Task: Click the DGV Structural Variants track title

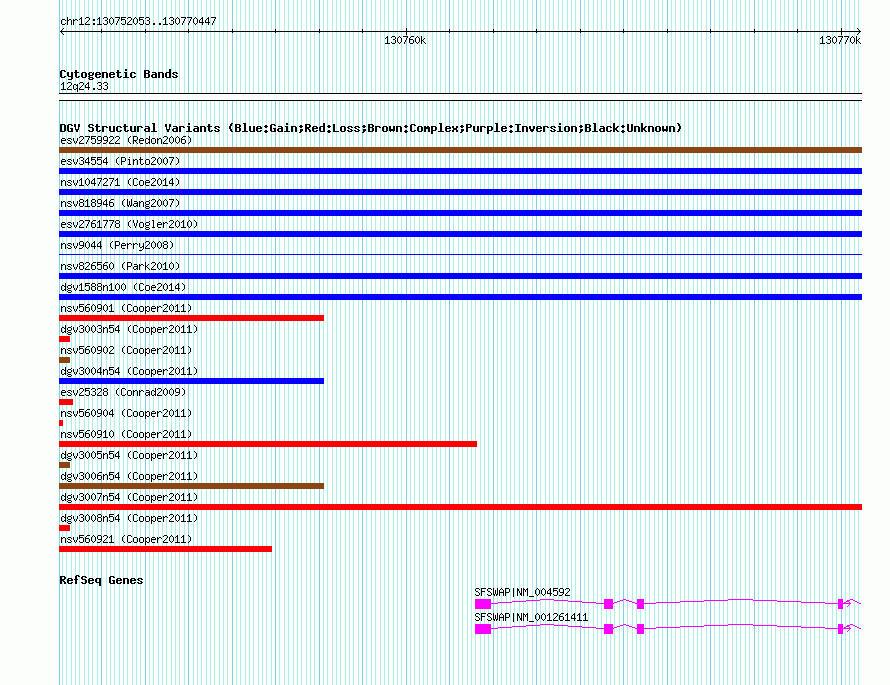Action: (x=371, y=128)
